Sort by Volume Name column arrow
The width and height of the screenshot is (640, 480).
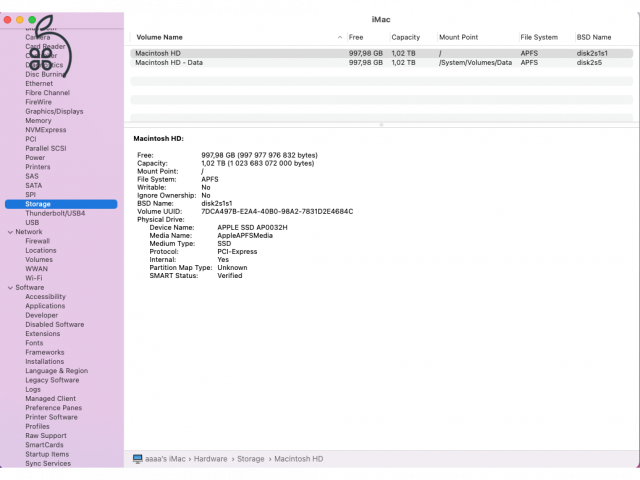click(x=340, y=37)
